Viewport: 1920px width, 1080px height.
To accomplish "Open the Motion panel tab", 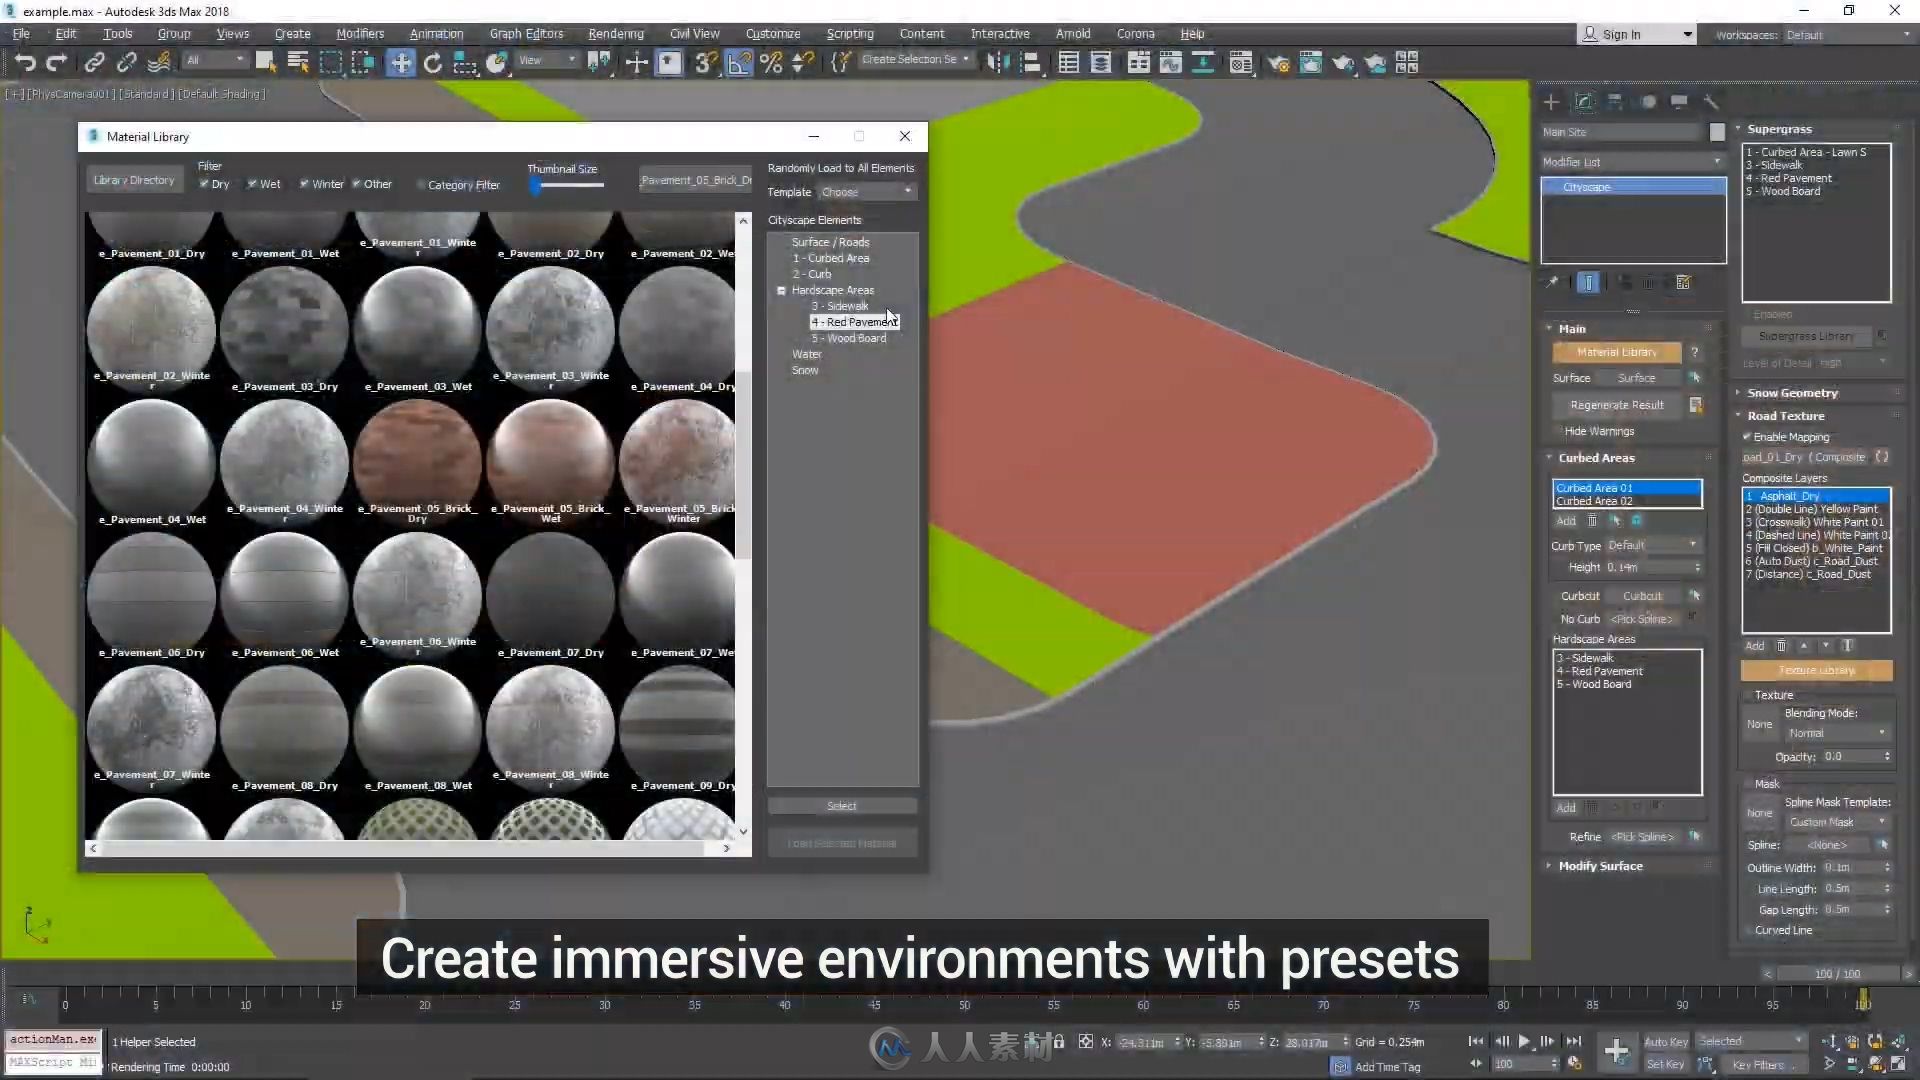I will pos(1648,102).
